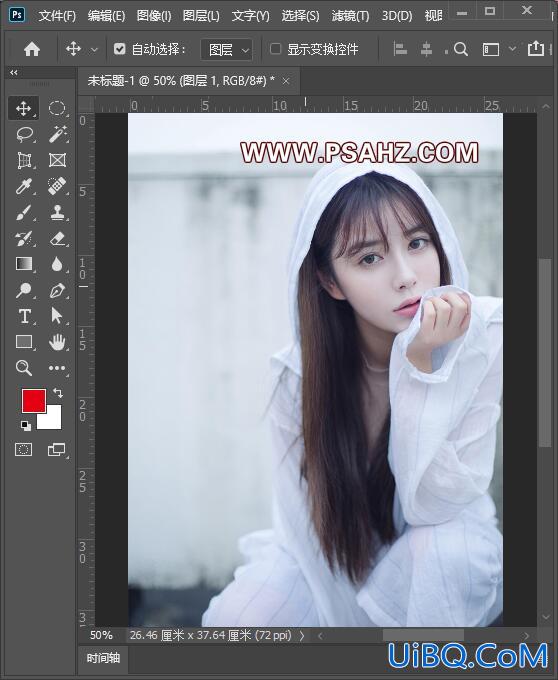The height and width of the screenshot is (680, 558).
Task: Select the Lasso tool
Action: pyautogui.click(x=24, y=134)
